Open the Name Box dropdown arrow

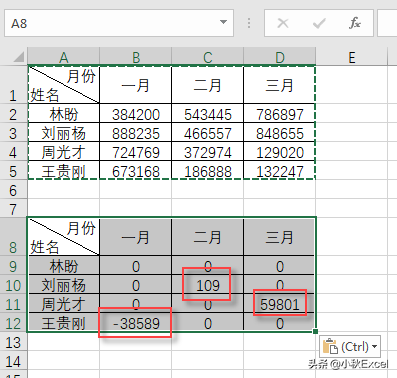223,23
